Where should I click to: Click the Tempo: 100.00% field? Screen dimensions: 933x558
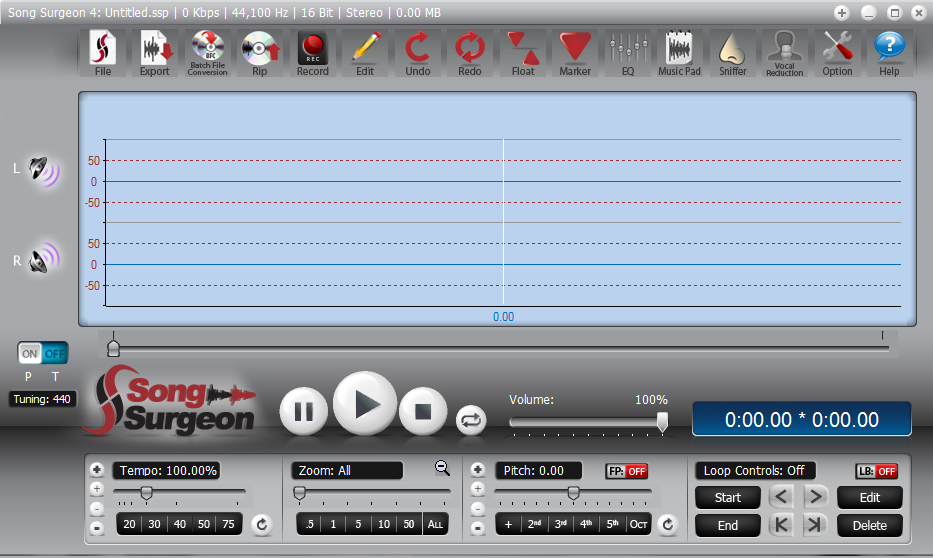pyautogui.click(x=168, y=471)
